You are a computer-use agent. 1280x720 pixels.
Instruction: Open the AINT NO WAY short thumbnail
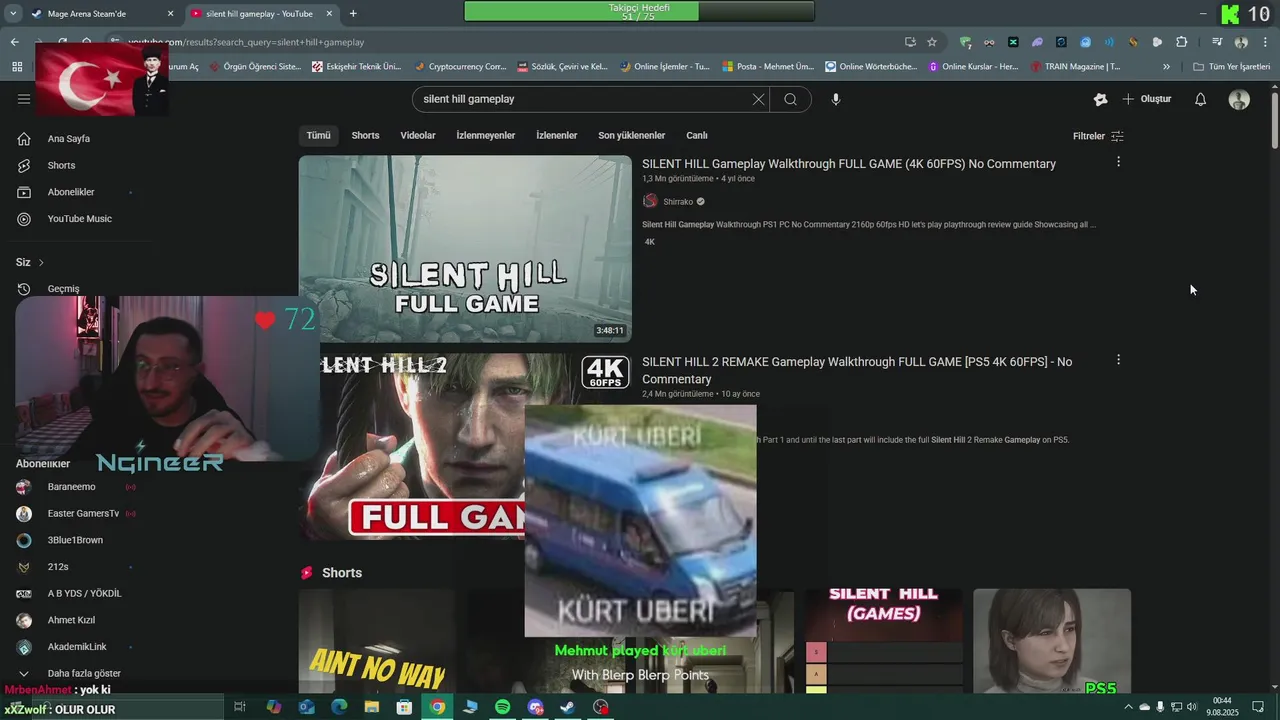(x=377, y=641)
